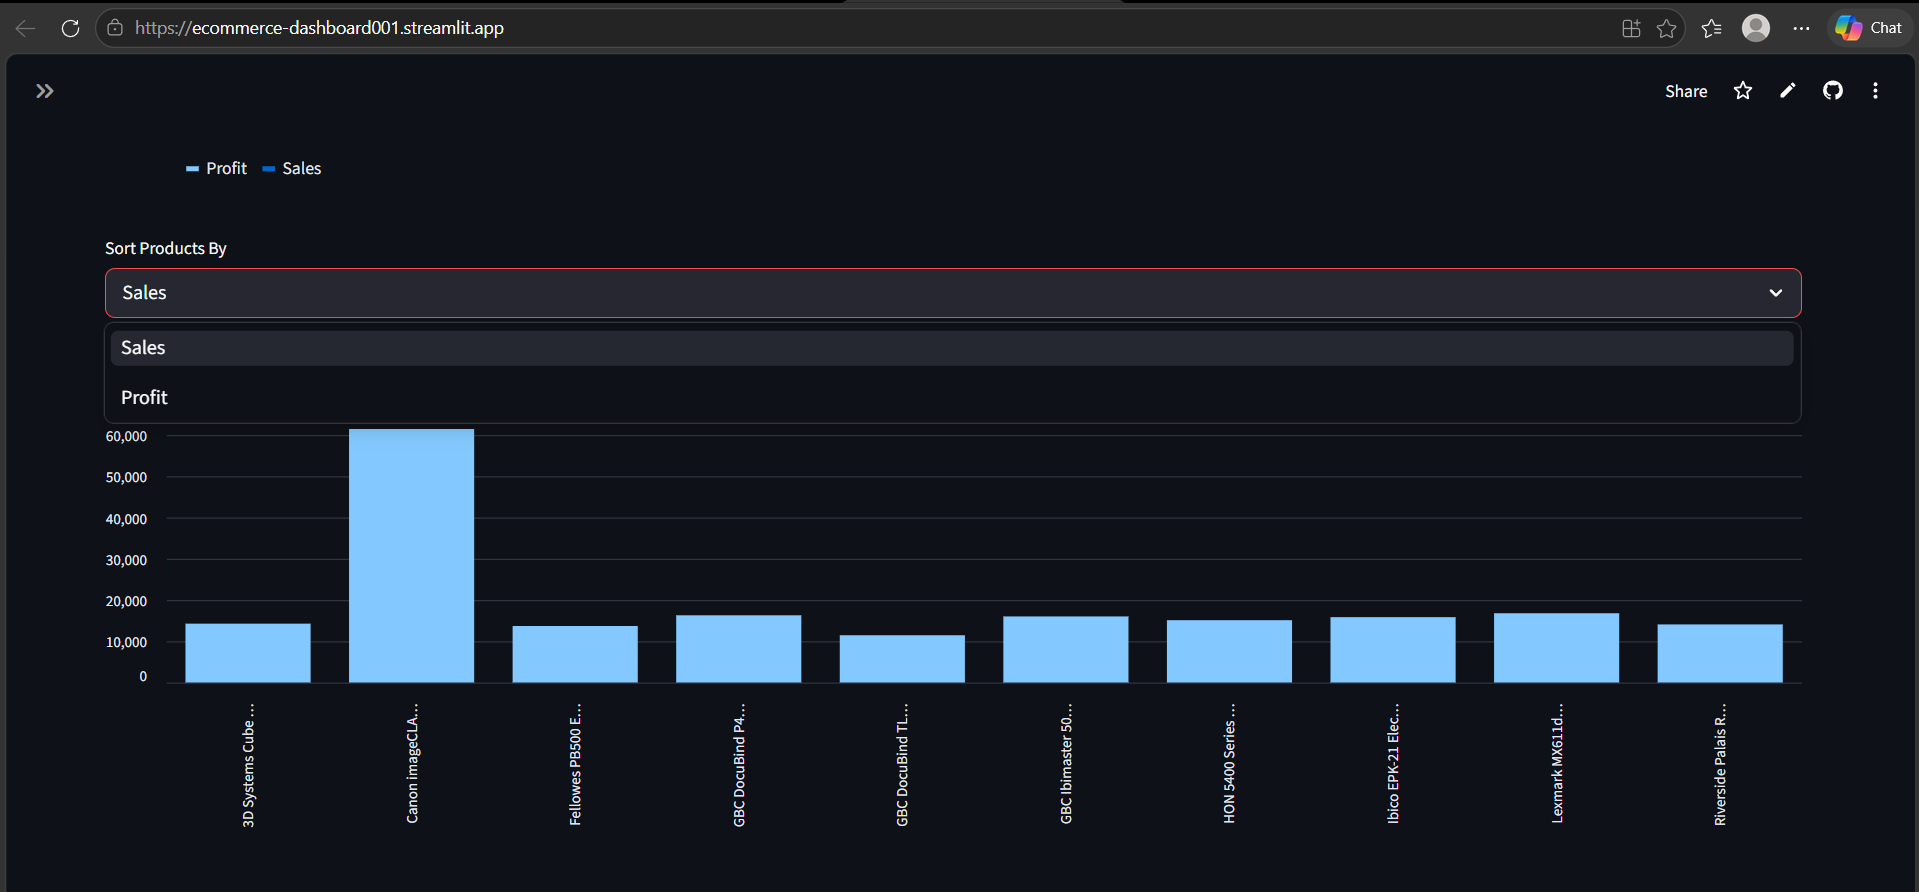Click the 'GBC DocuBind P4...' axis label
The height and width of the screenshot is (892, 1919).
click(739, 765)
